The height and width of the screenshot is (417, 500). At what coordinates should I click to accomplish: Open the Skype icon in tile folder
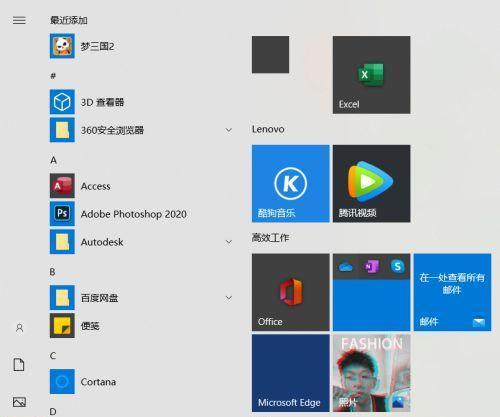[397, 266]
